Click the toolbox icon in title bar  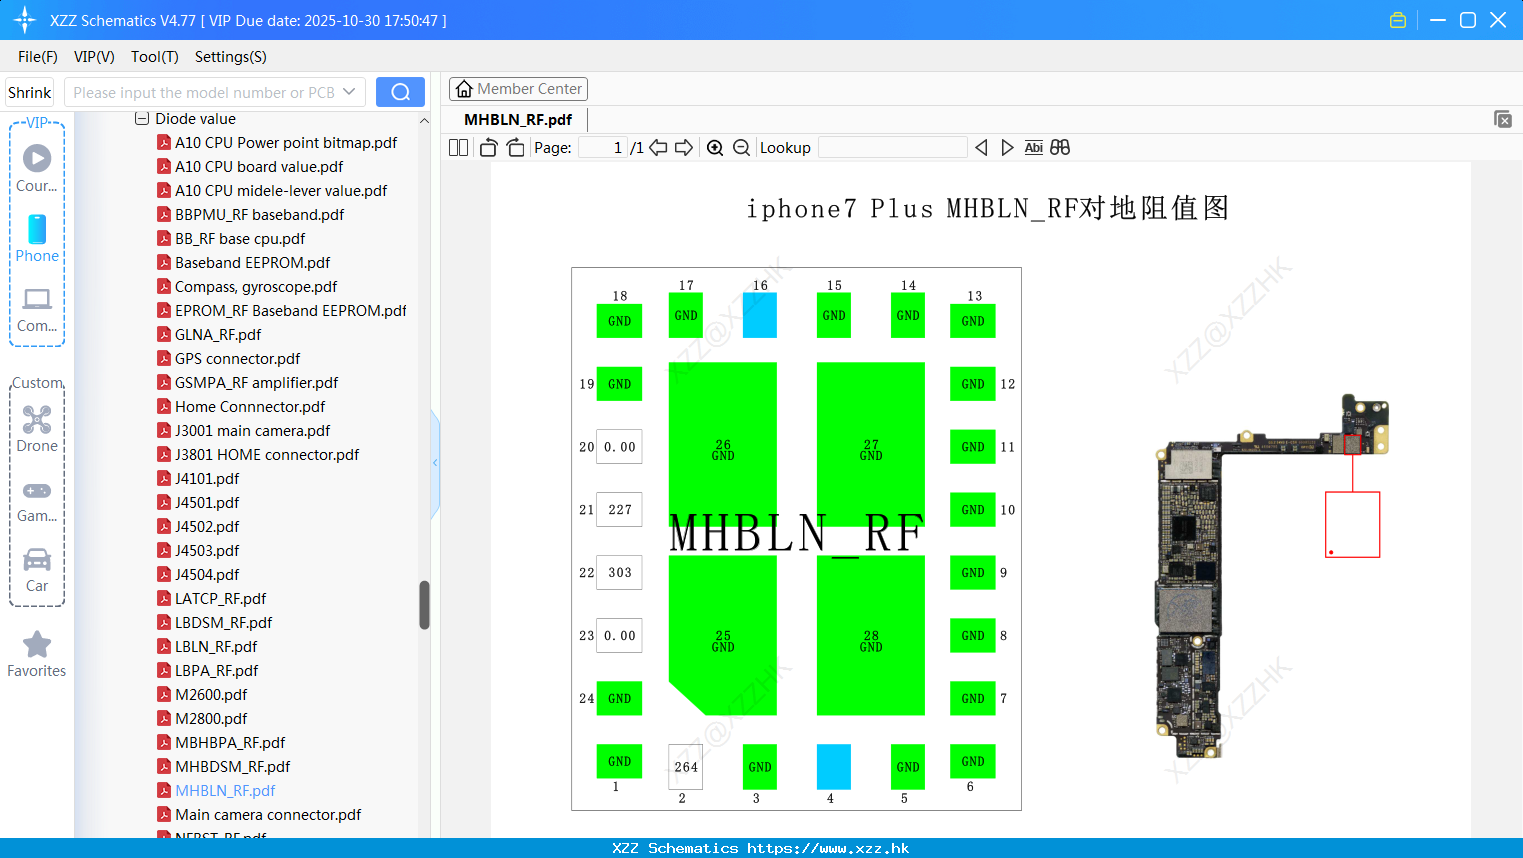(x=1398, y=20)
